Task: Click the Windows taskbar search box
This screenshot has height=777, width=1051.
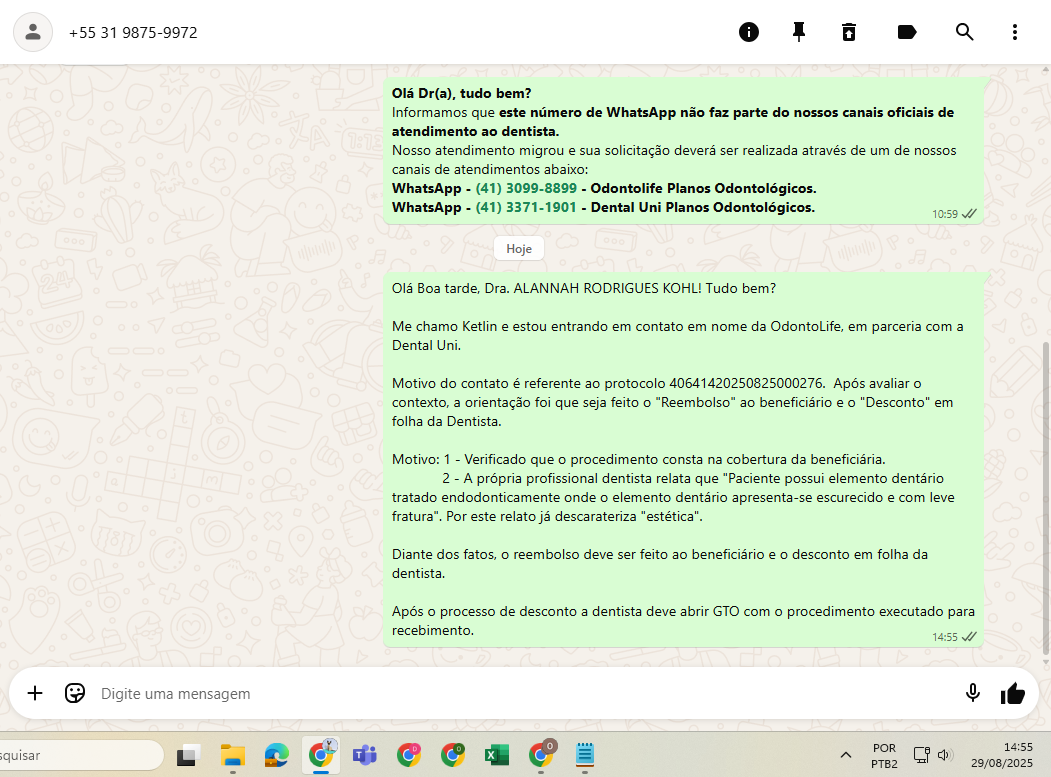Action: coord(80,755)
